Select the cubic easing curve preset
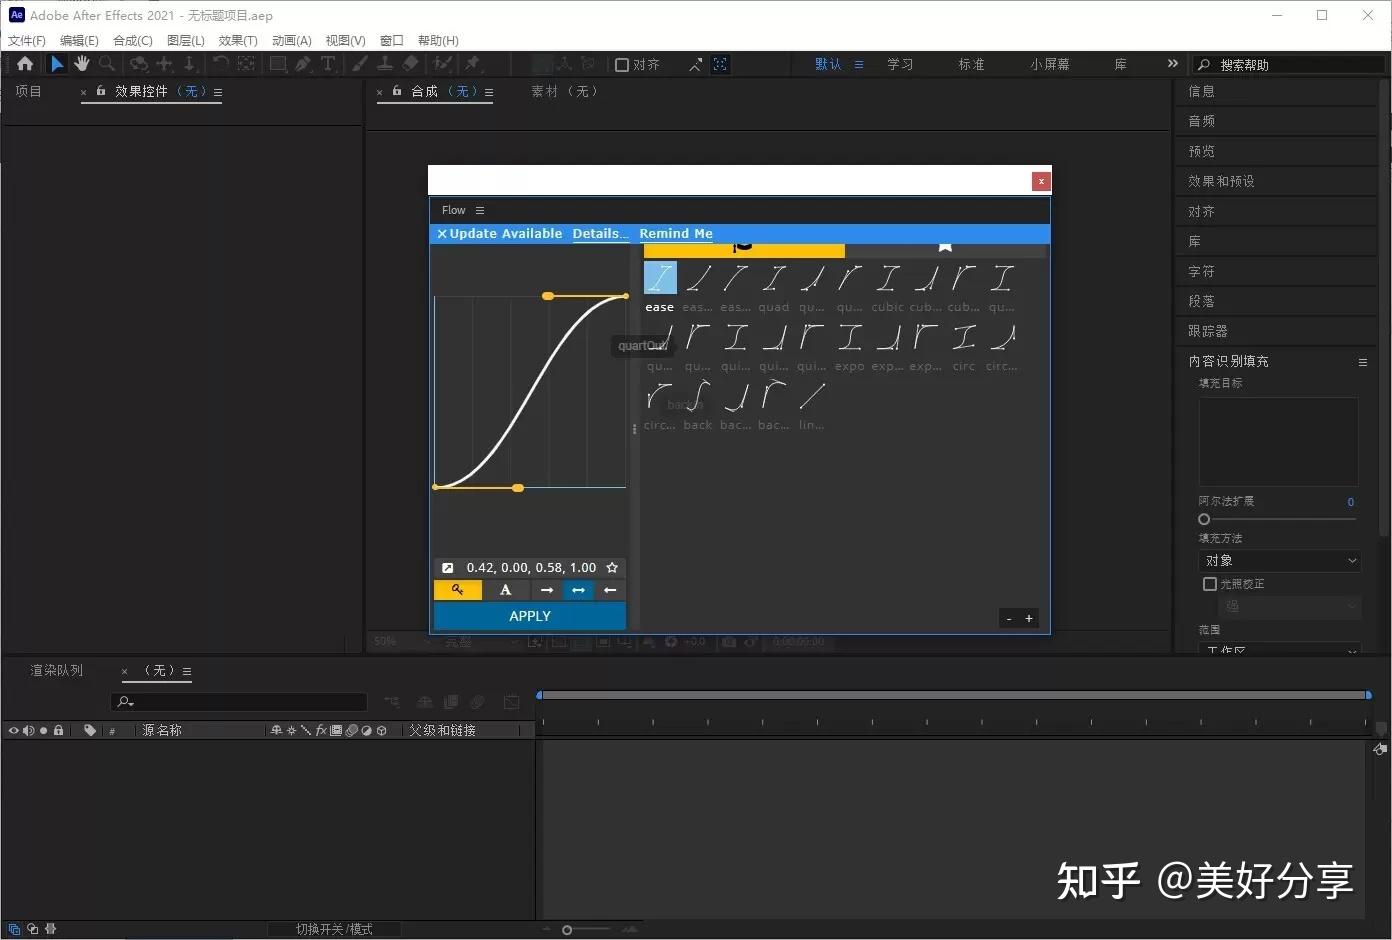Viewport: 1392px width, 940px height. click(887, 278)
